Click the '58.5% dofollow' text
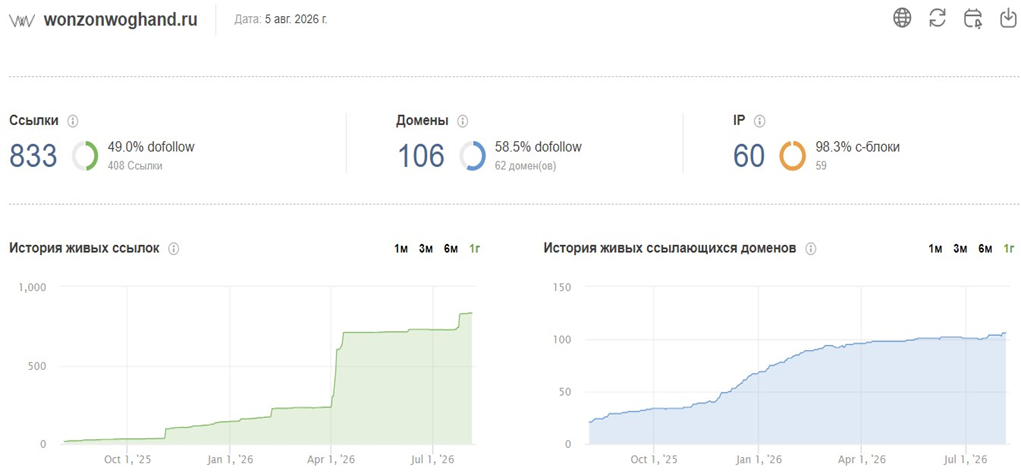The image size is (1021, 476). click(538, 147)
